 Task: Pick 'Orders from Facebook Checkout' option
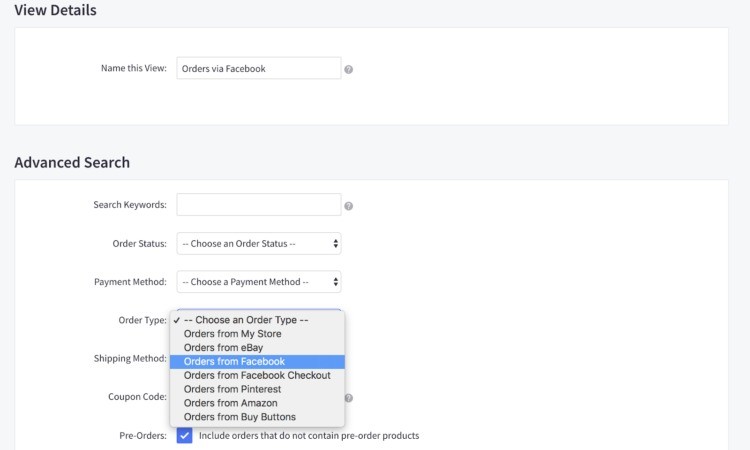[256, 375]
